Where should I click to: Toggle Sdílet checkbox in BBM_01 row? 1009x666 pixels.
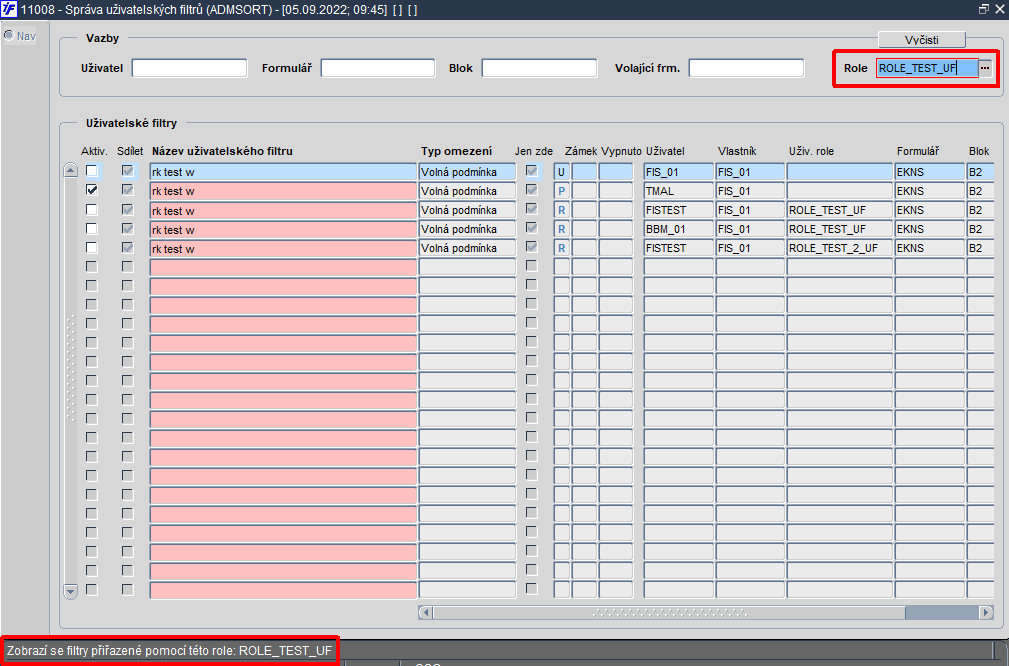point(127,228)
